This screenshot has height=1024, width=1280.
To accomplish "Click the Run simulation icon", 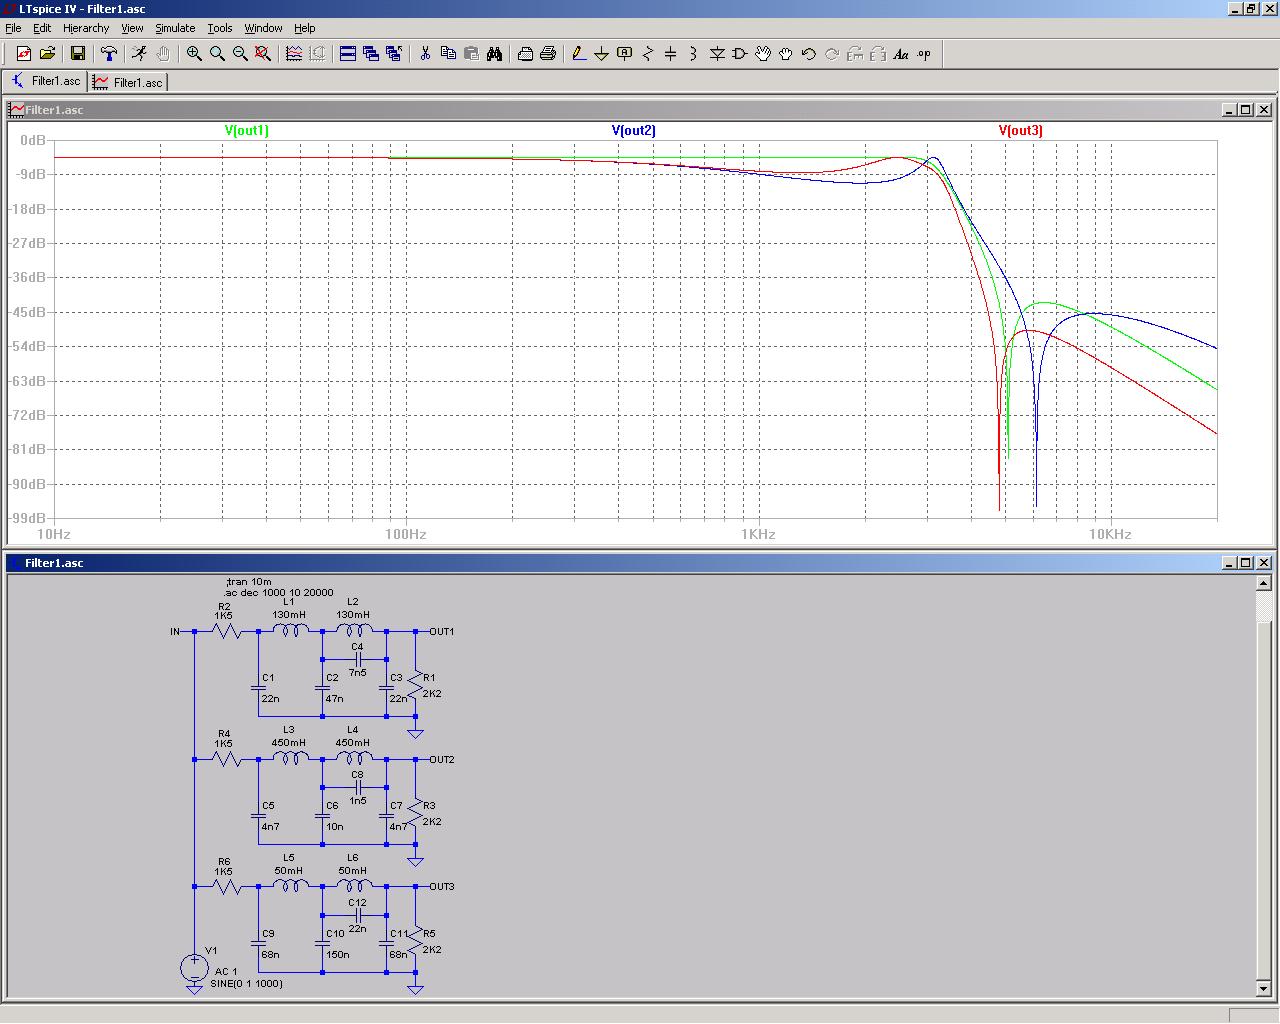I will [x=139, y=54].
